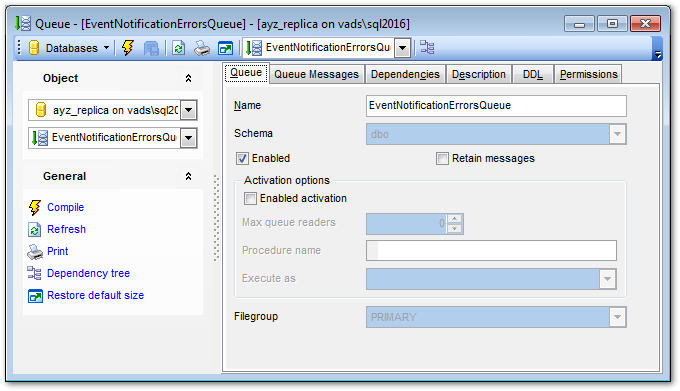Click the Max queue readers value field

[x=406, y=224]
